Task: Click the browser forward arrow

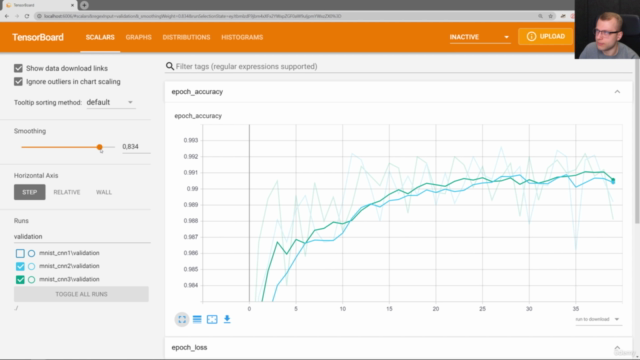Action: (17, 16)
